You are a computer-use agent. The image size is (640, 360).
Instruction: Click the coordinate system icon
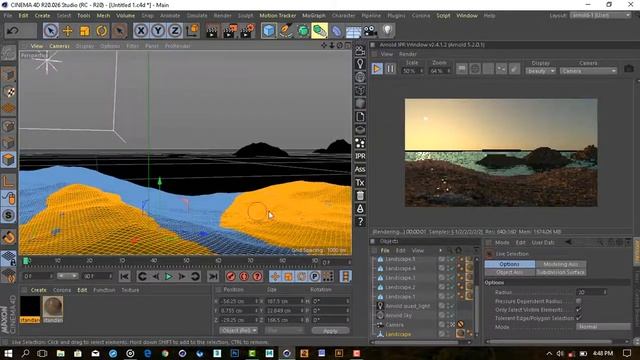192,31
